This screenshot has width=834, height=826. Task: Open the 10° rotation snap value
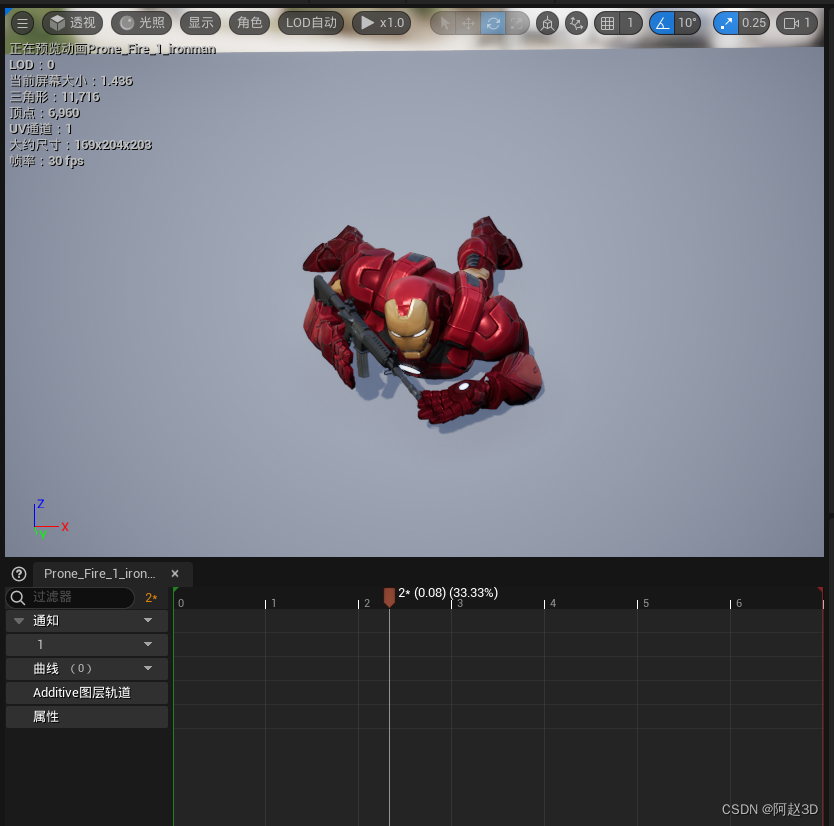[687, 23]
